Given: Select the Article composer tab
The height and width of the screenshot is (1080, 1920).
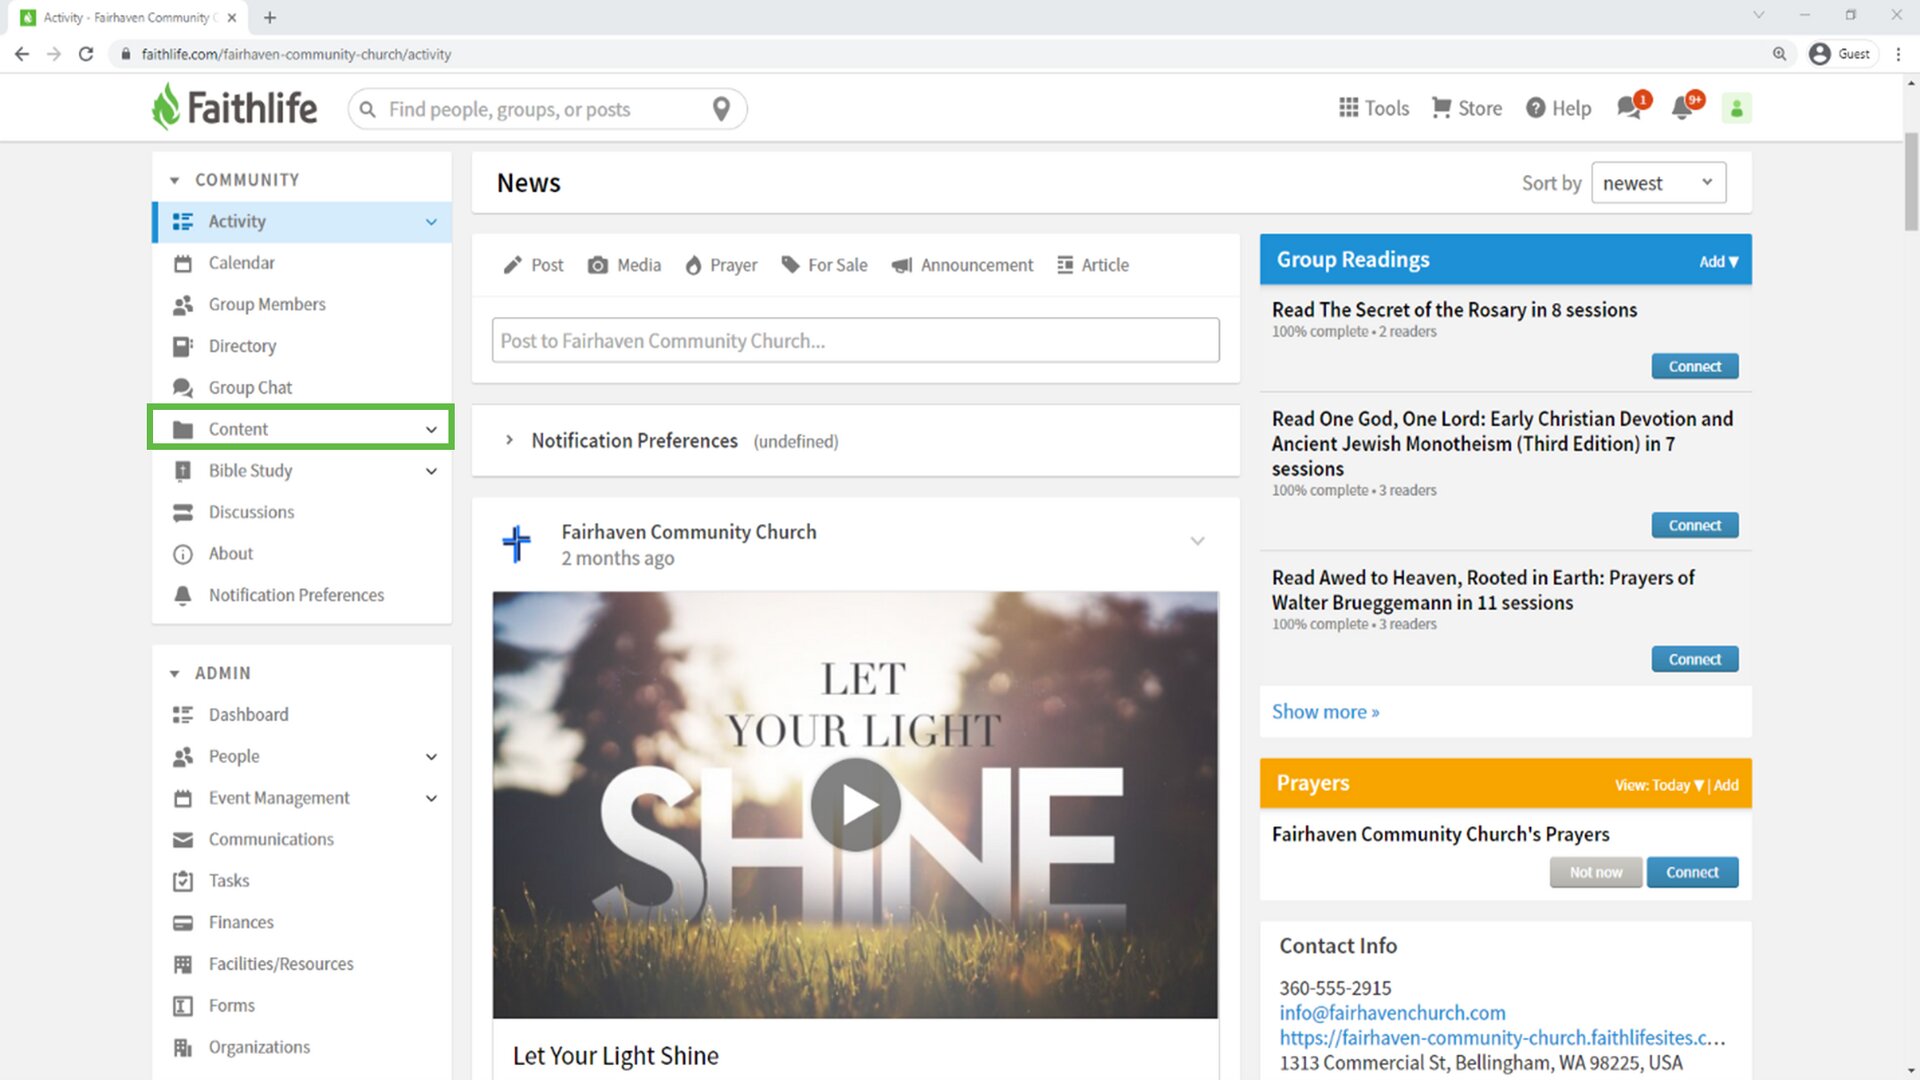Looking at the screenshot, I should pyautogui.click(x=1093, y=265).
